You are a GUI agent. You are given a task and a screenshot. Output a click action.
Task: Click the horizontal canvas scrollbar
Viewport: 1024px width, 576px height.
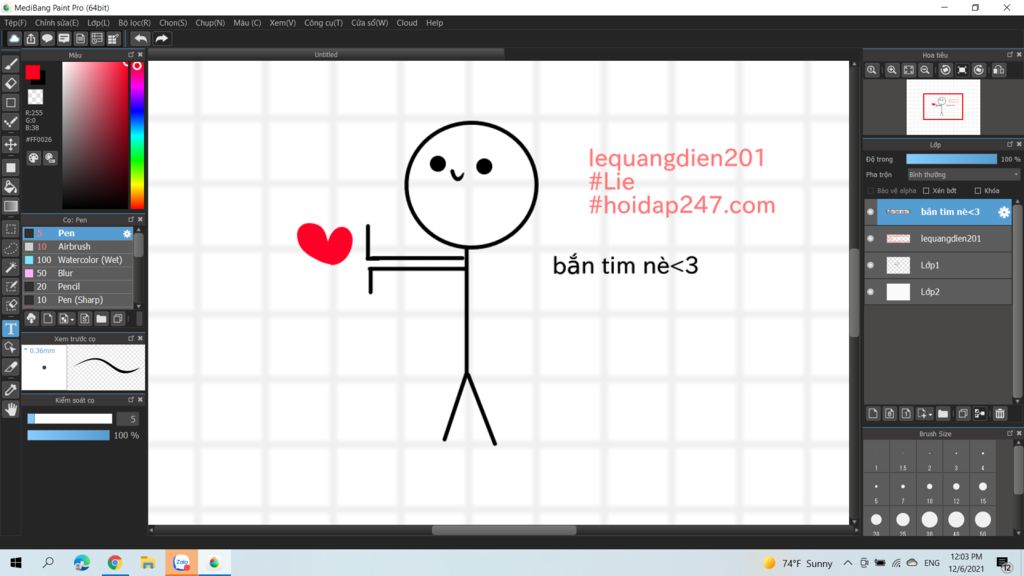coord(504,530)
